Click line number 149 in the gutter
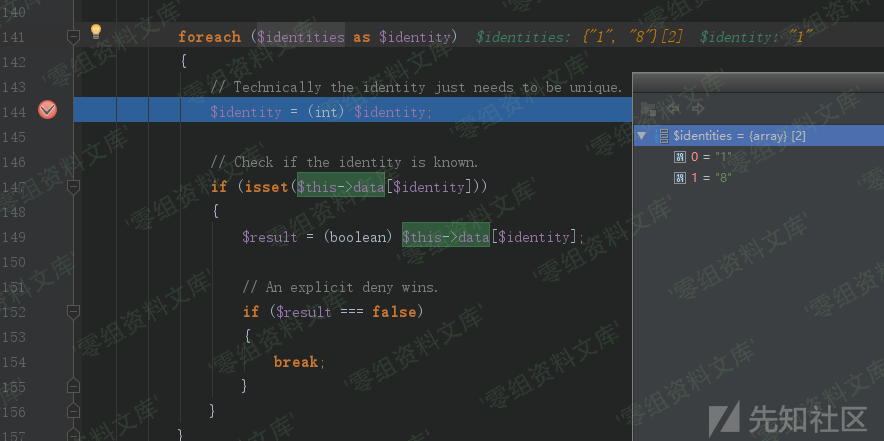This screenshot has width=884, height=441. click(x=14, y=237)
